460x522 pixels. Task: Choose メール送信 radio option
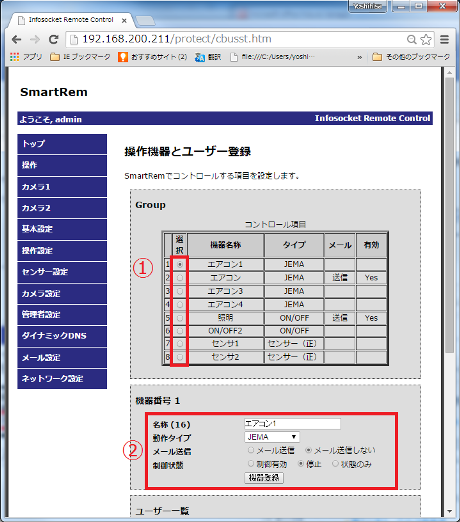(x=251, y=450)
